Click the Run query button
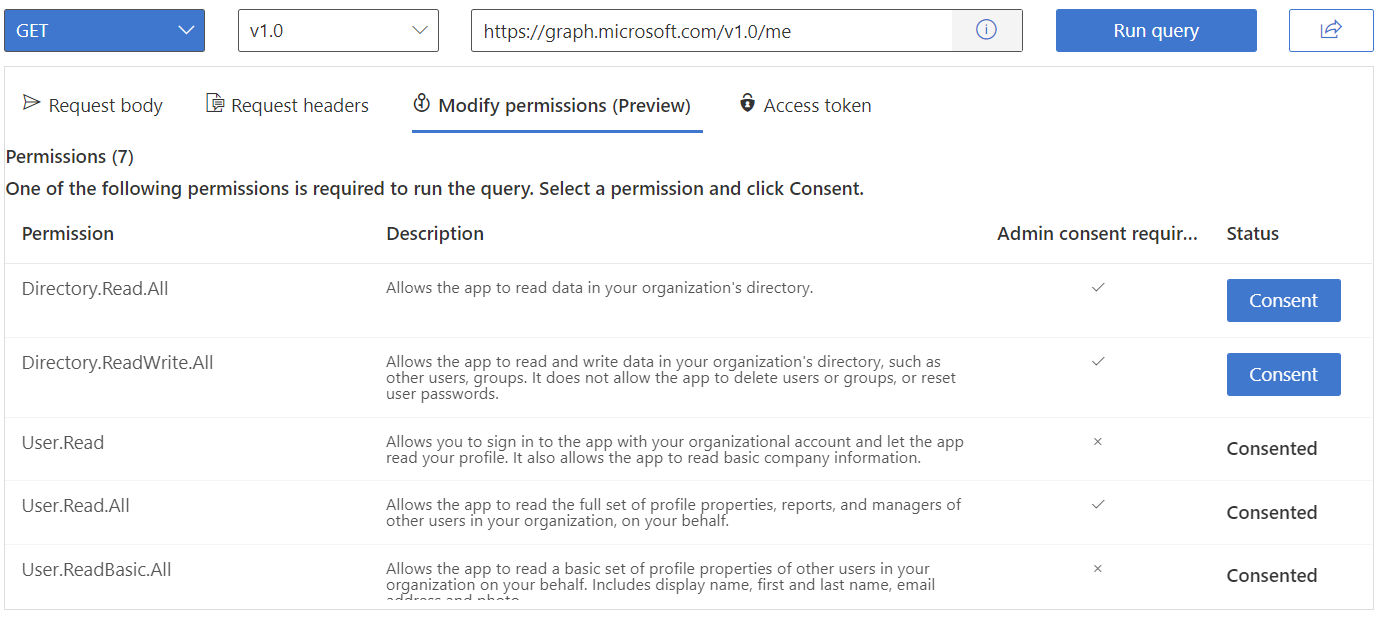Image resolution: width=1380 pixels, height=618 pixels. point(1155,30)
